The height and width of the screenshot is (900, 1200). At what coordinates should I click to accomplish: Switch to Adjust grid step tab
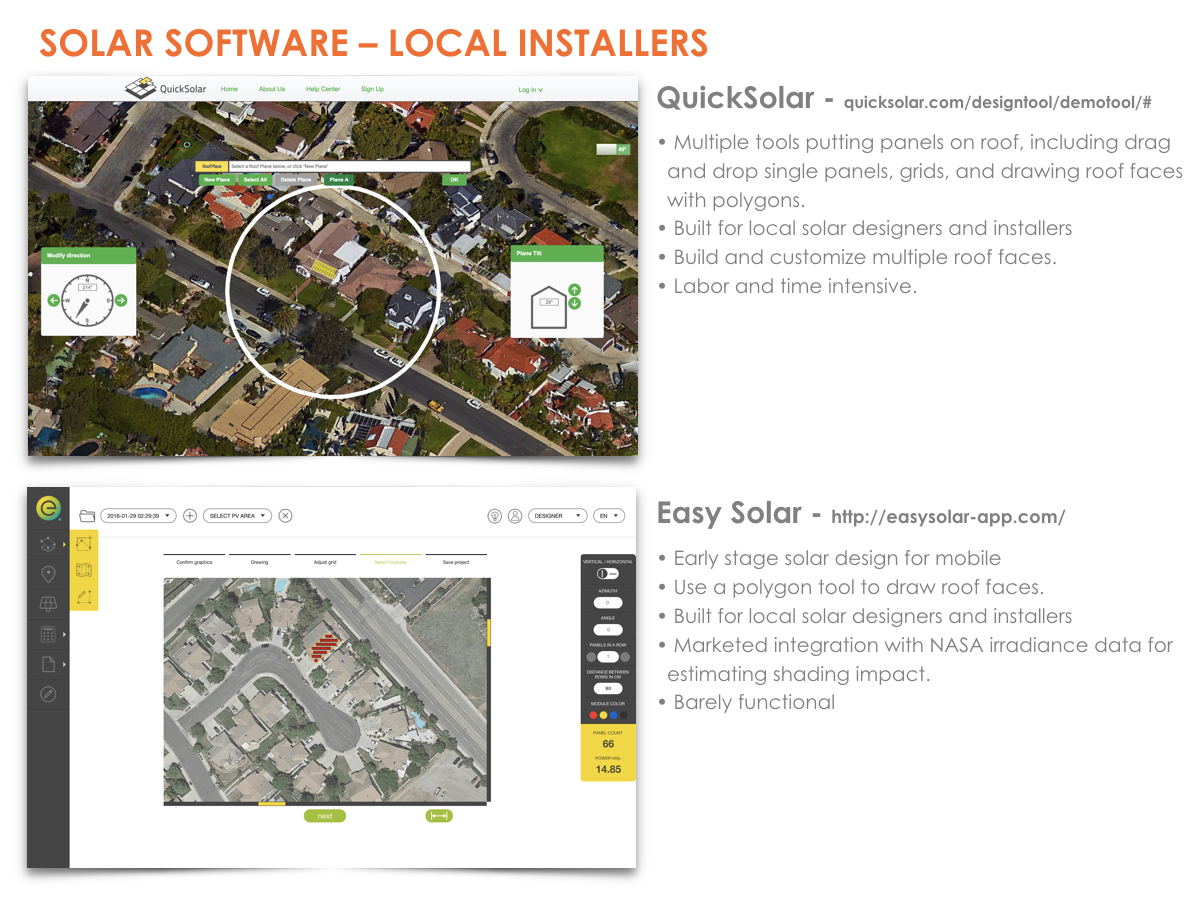click(325, 559)
